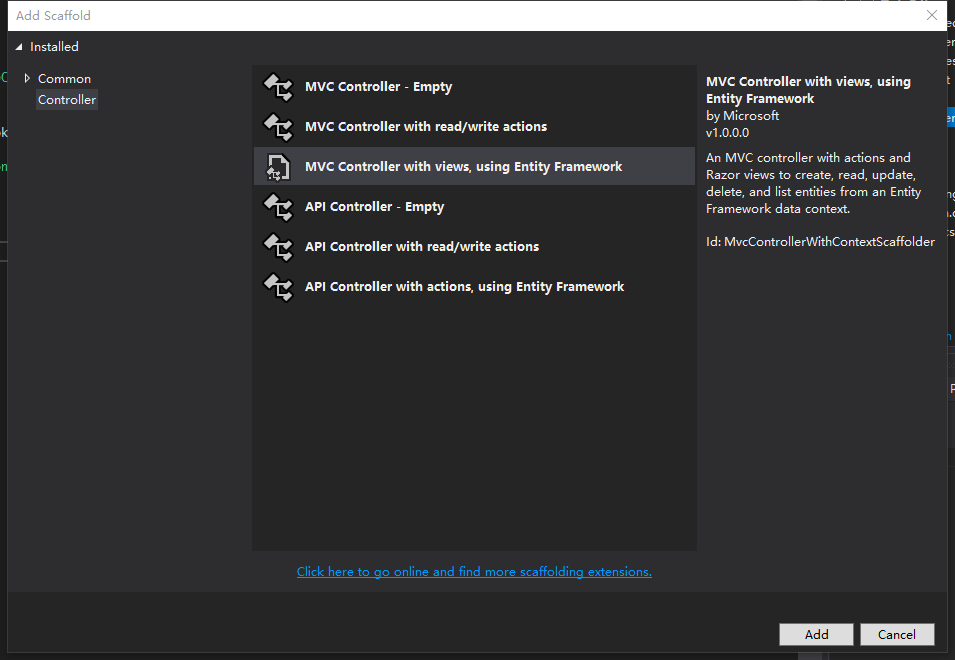Choose MVC Controller - Empty template

[378, 87]
